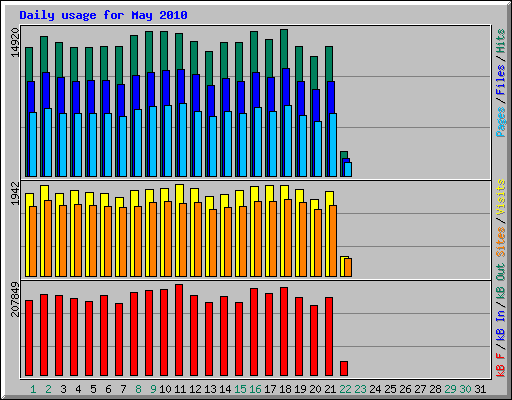Click the light blue Pages bar for day 20
The width and height of the screenshot is (512, 400).
(x=318, y=149)
